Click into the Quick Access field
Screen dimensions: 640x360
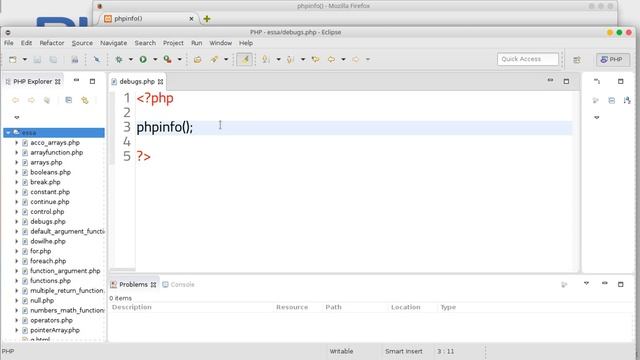[528, 59]
